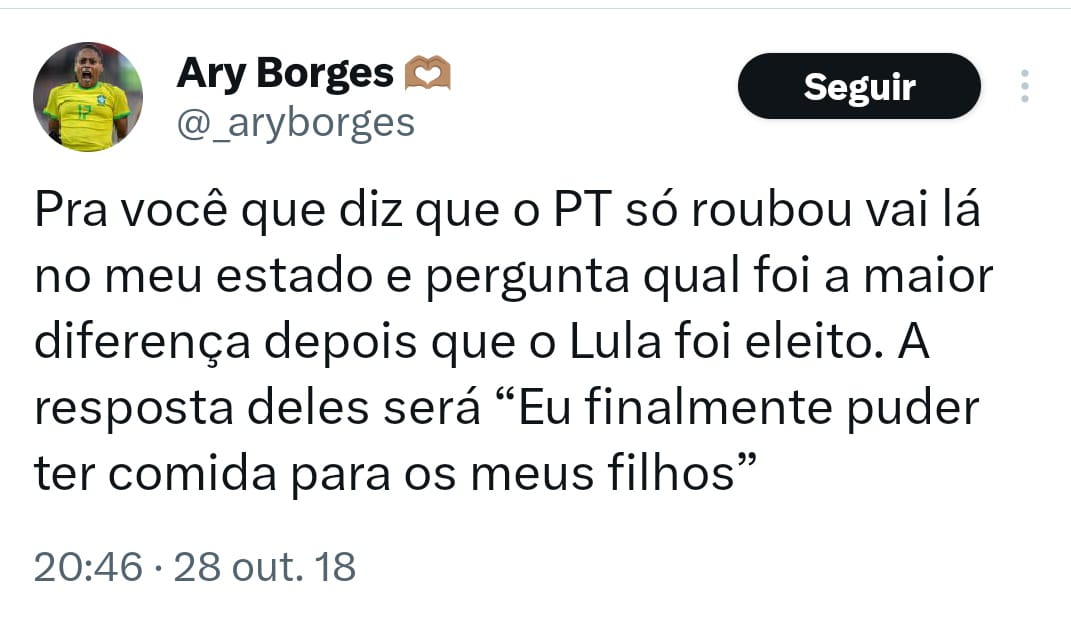Click the heart hands emoji beside the name
The image size is (1071, 624).
coord(428,73)
